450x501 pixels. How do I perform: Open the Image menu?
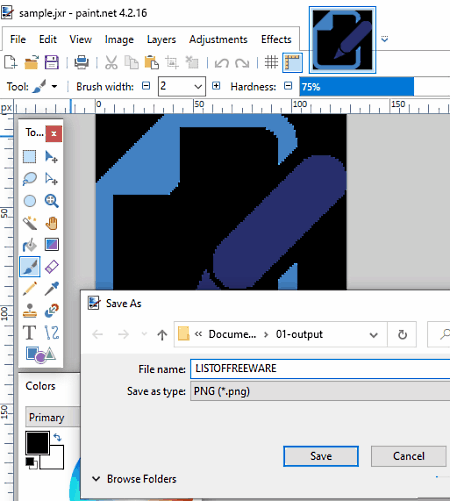coord(119,39)
